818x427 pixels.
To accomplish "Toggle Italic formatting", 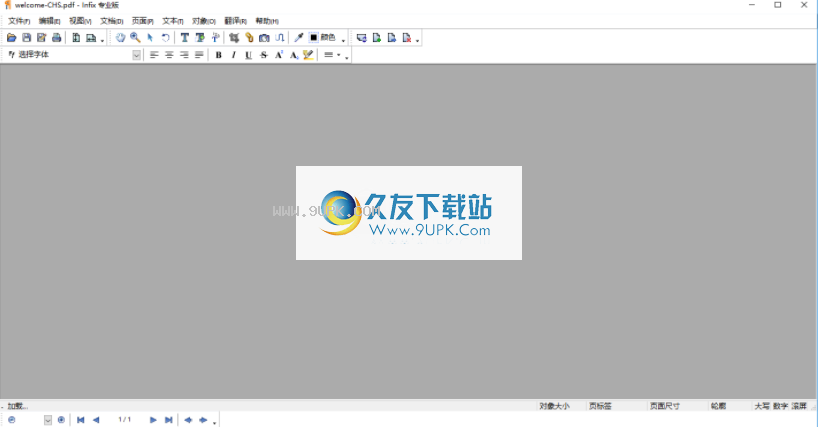I will tap(234, 55).
